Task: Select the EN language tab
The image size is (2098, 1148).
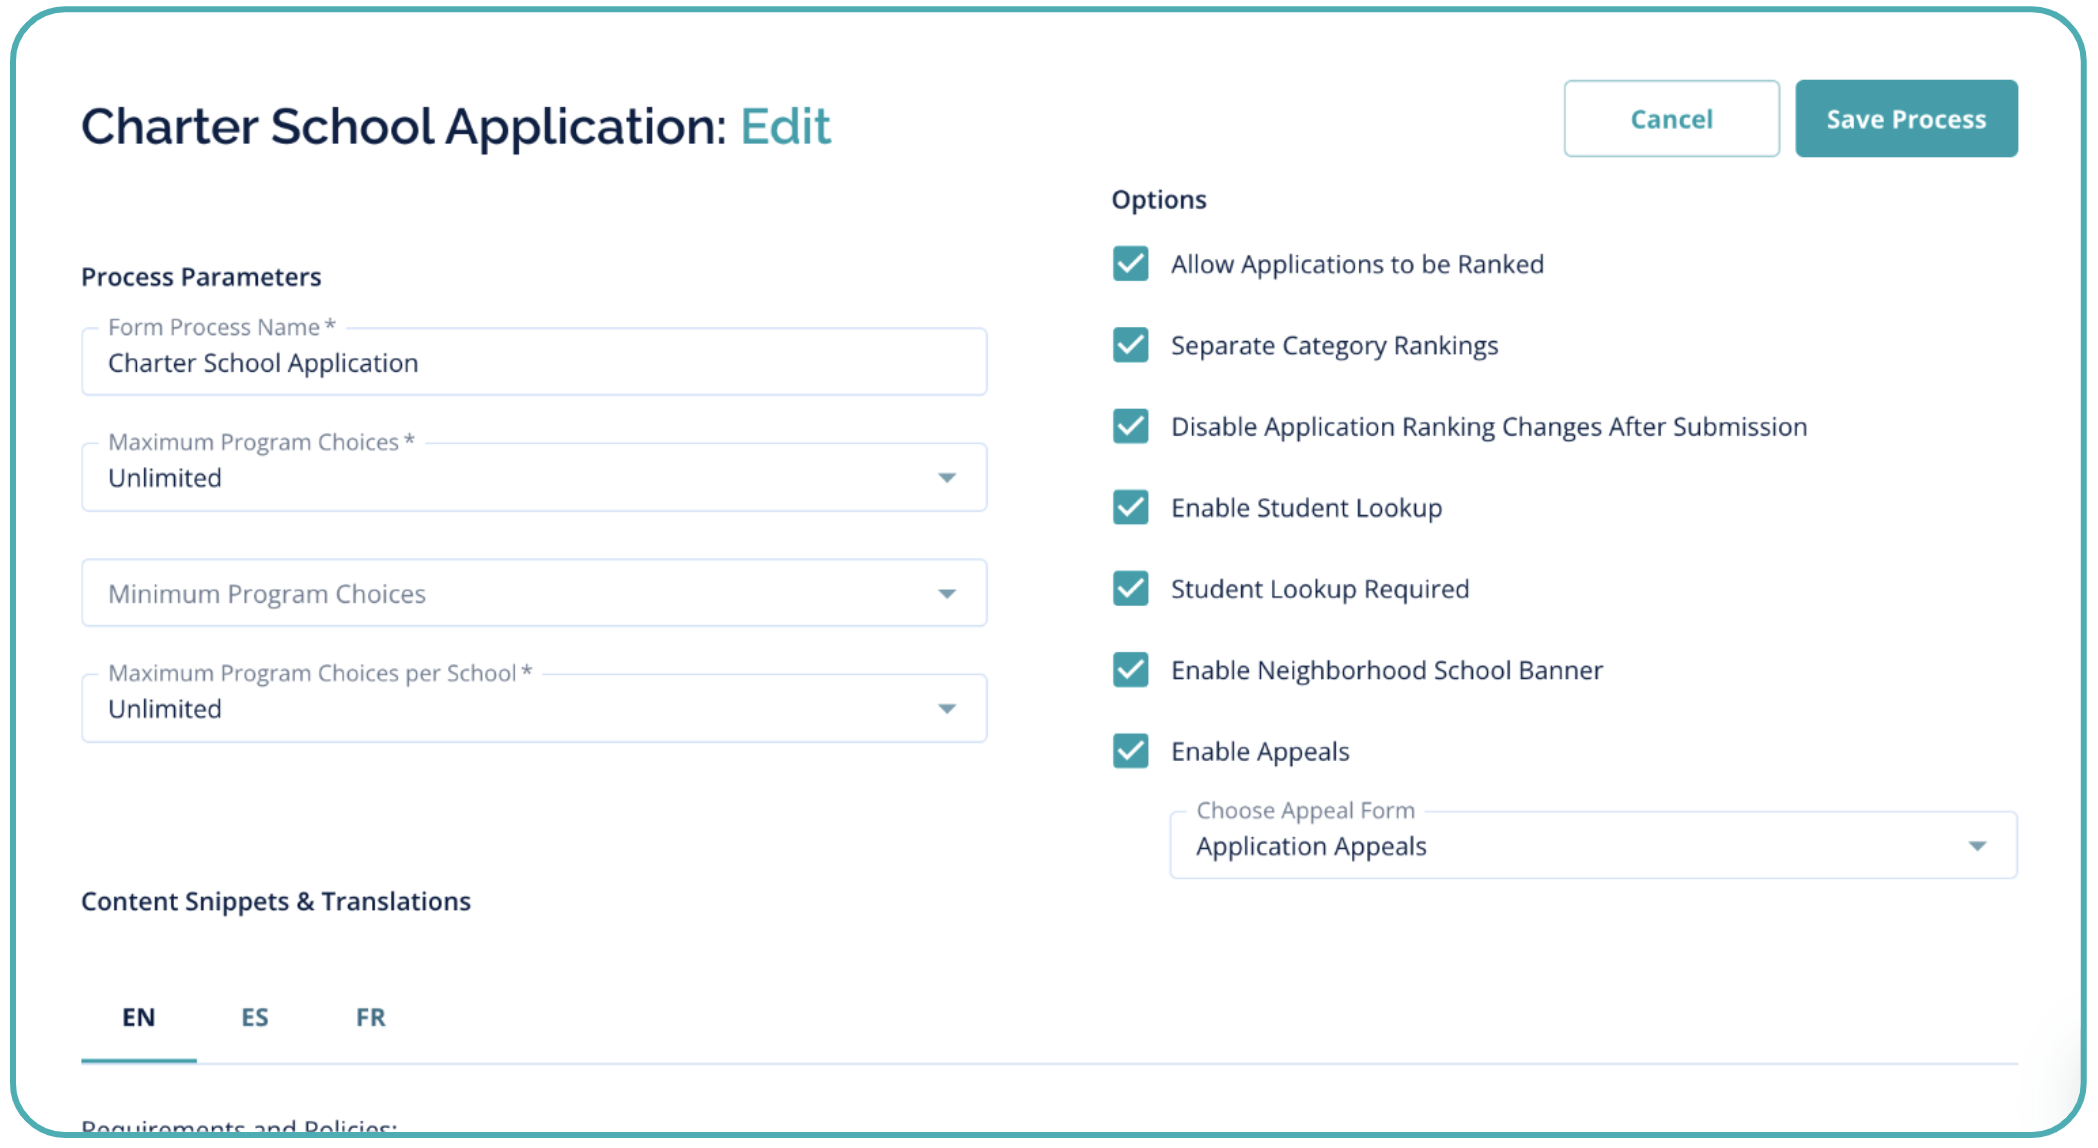Action: click(139, 1017)
